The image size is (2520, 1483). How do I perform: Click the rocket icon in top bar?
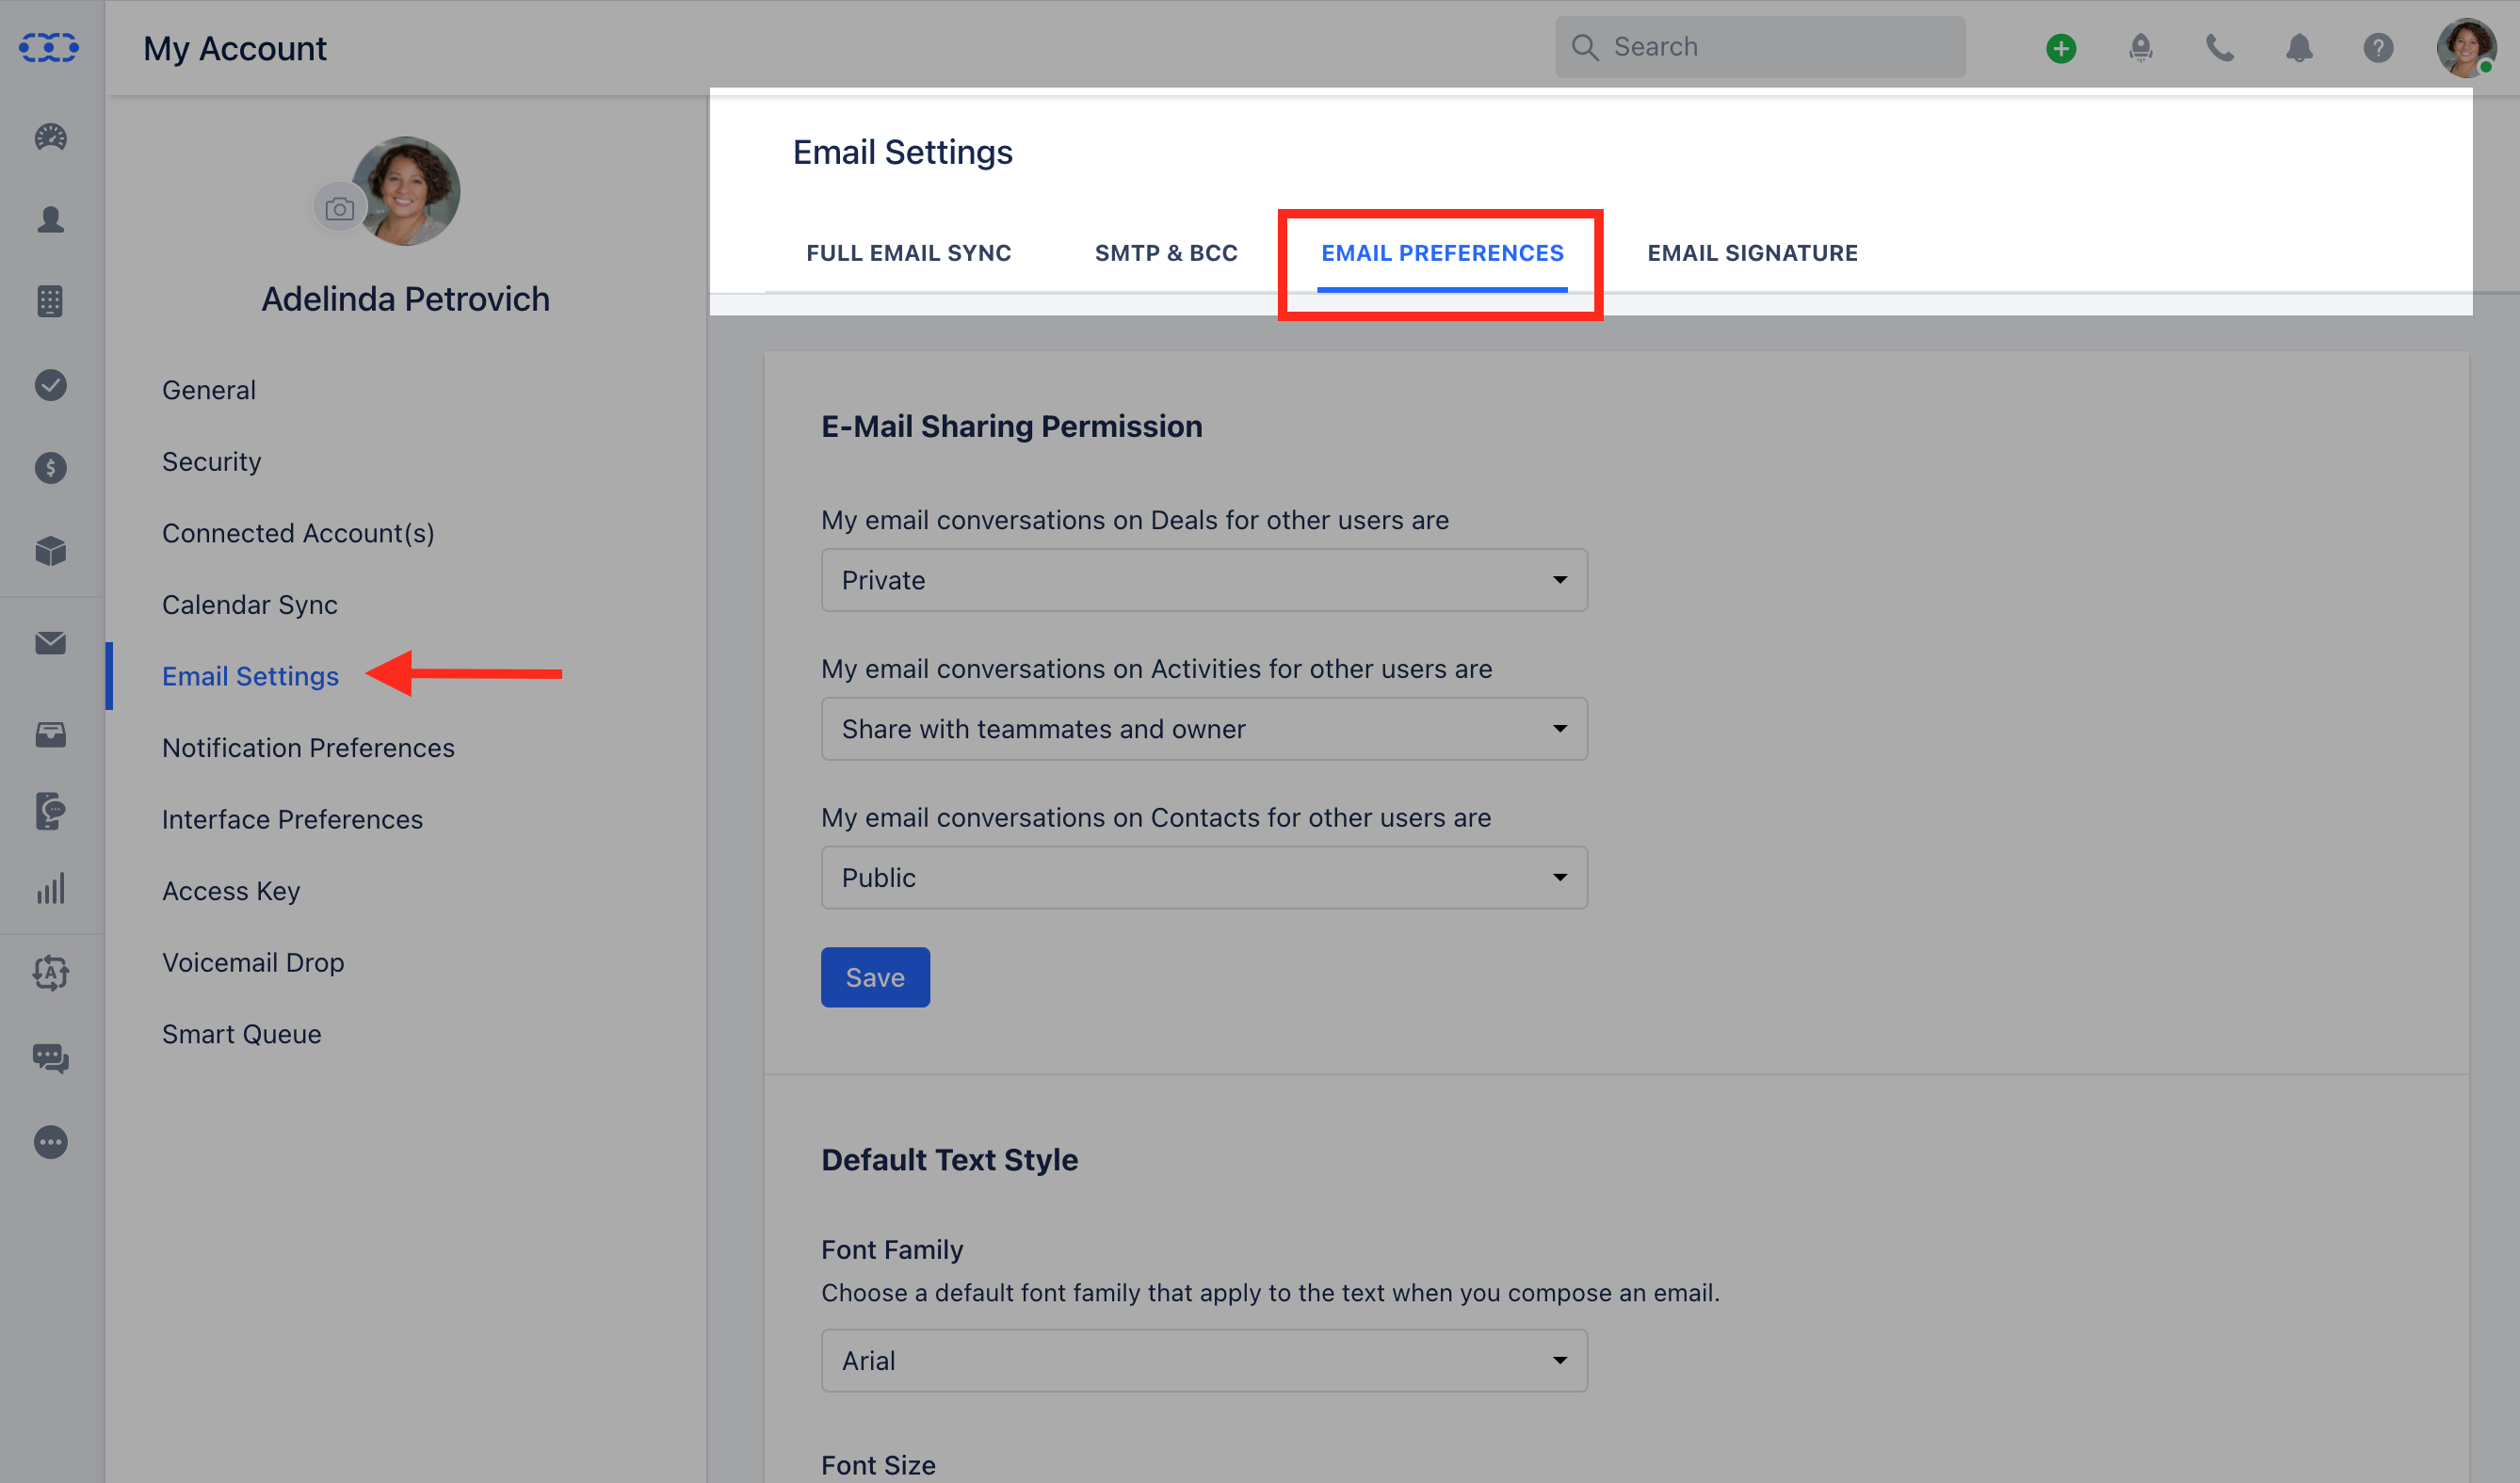click(x=2140, y=48)
